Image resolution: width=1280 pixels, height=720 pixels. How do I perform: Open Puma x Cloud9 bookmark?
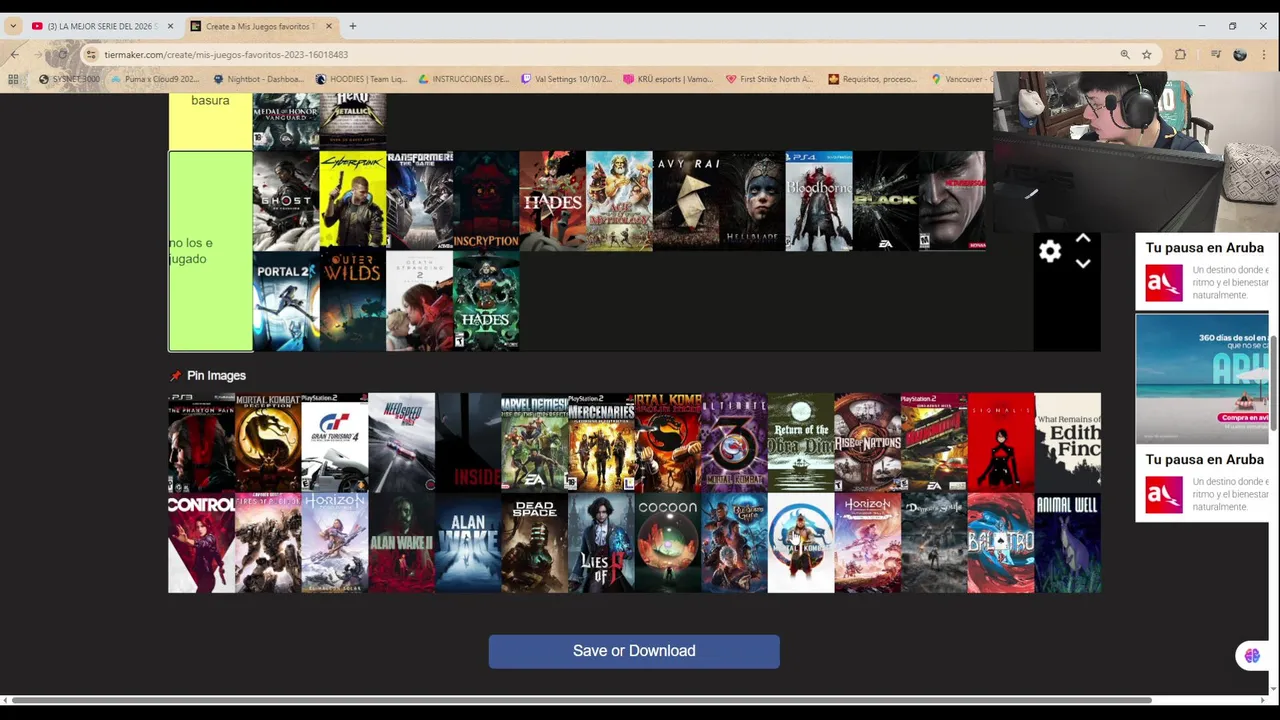pyautogui.click(x=157, y=79)
